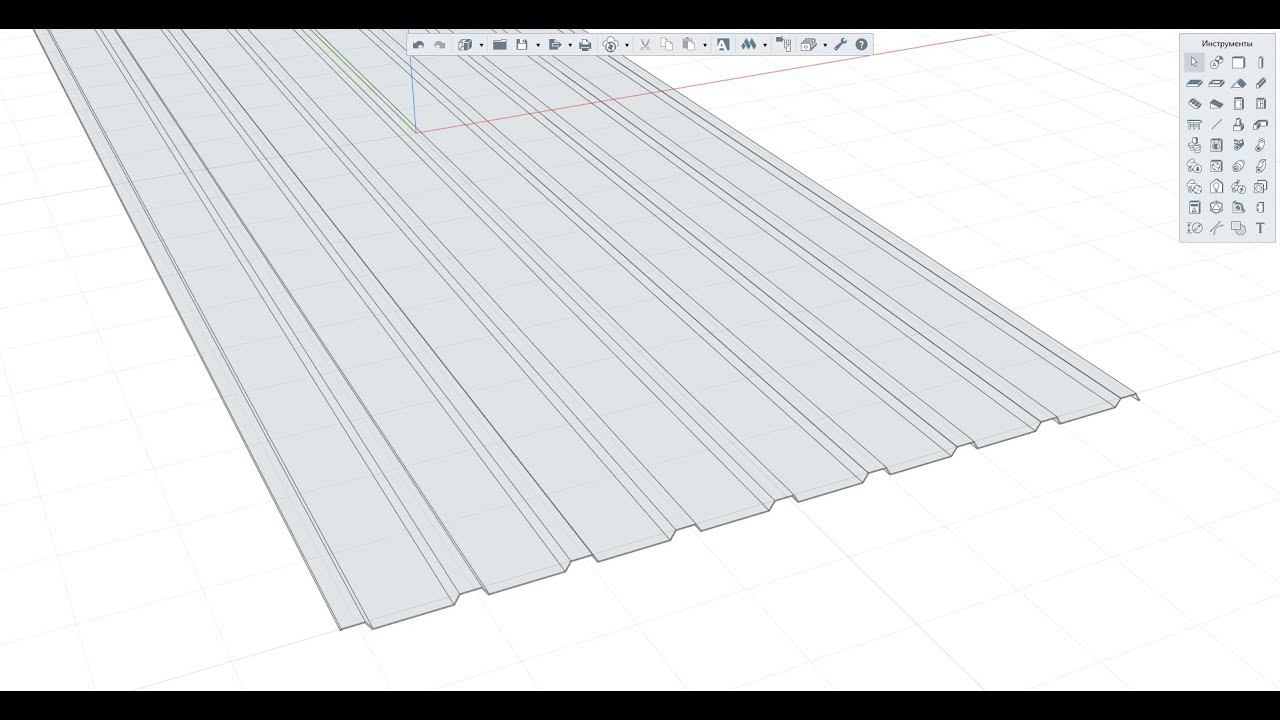This screenshot has width=1280, height=720.
Task: Open settings with the wrench icon
Action: pos(840,45)
